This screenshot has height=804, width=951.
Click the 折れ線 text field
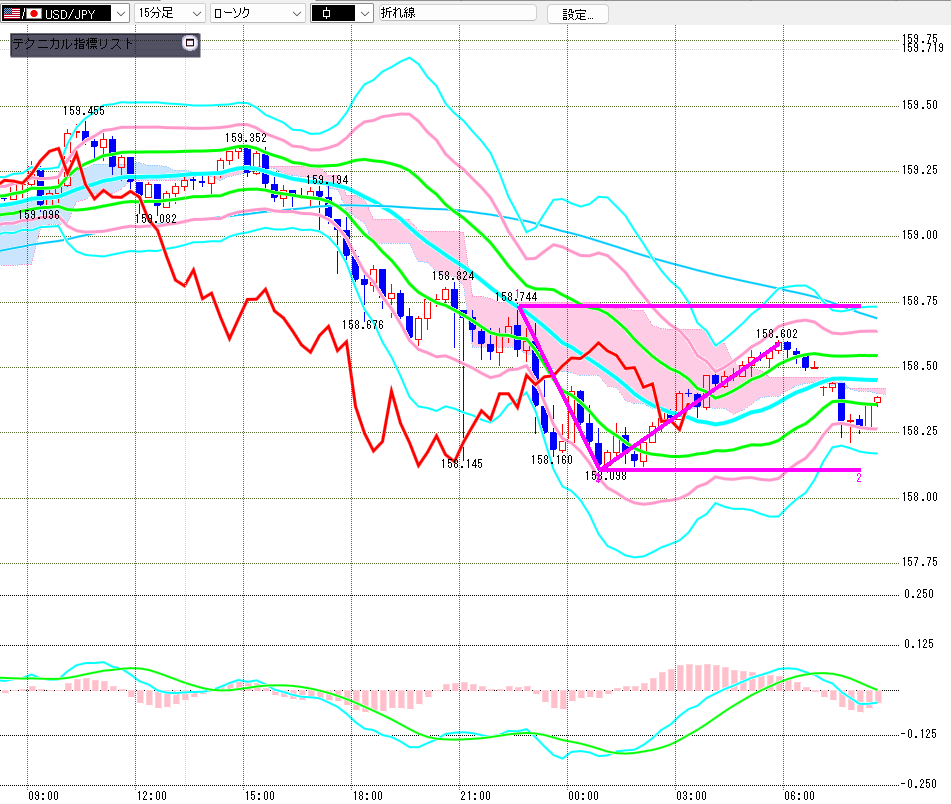tap(462, 14)
